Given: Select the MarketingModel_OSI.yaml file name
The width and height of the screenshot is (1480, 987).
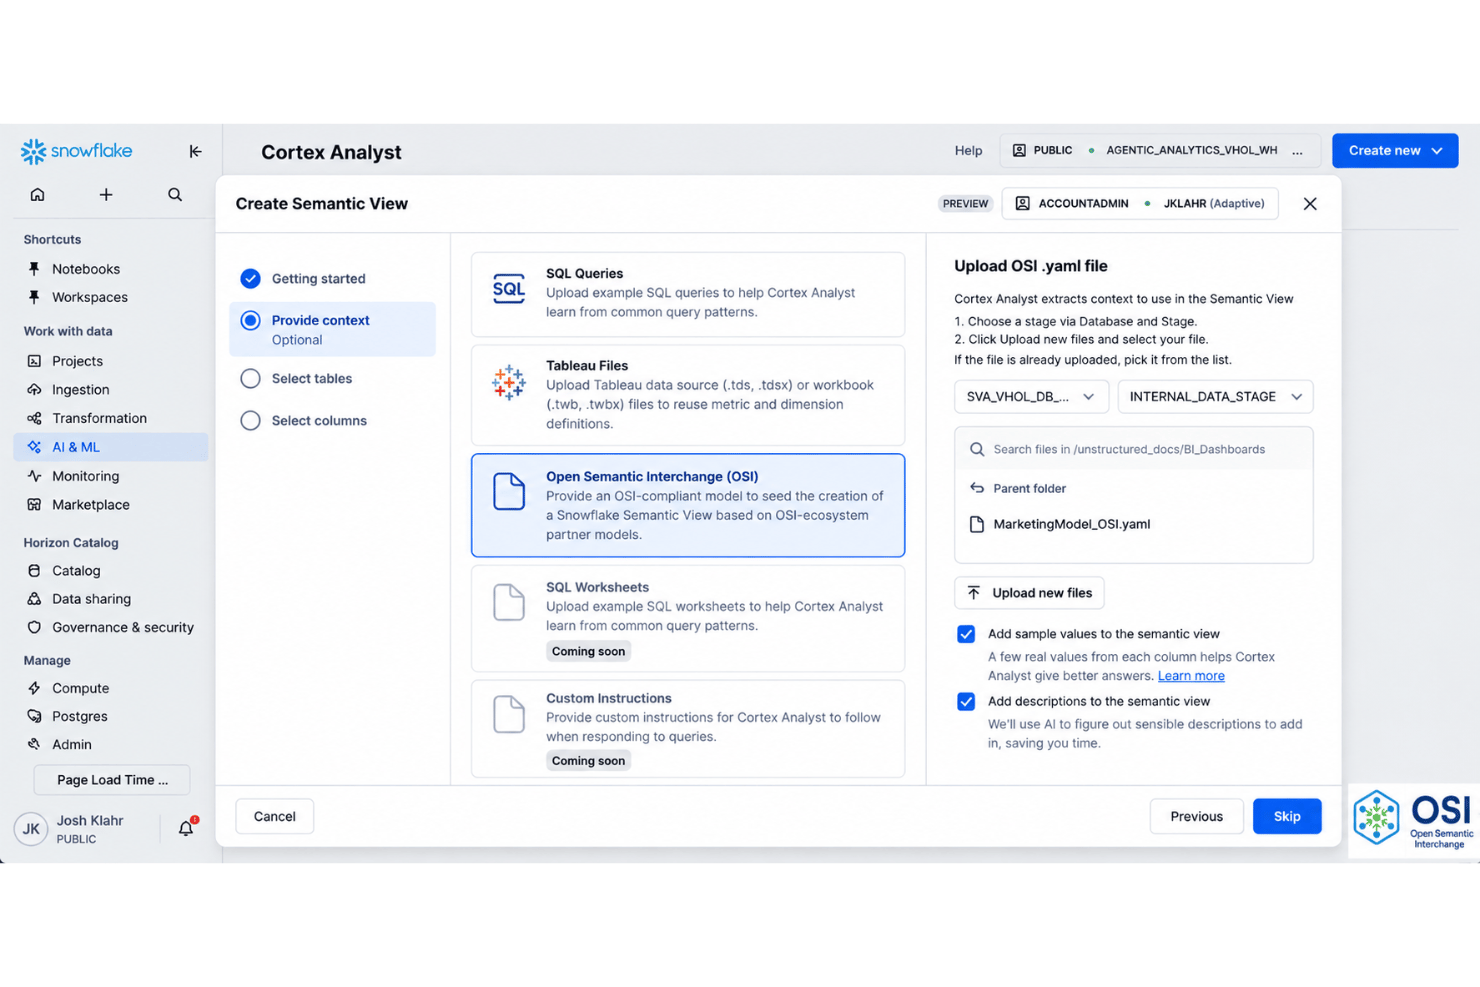Looking at the screenshot, I should coord(1071,524).
